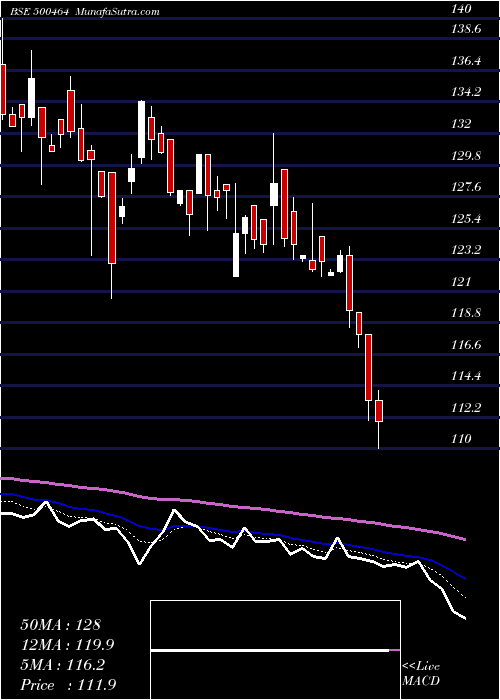This screenshot has height=700, width=500.
Task: Click the 112.2 price axis label
Action: click(466, 407)
